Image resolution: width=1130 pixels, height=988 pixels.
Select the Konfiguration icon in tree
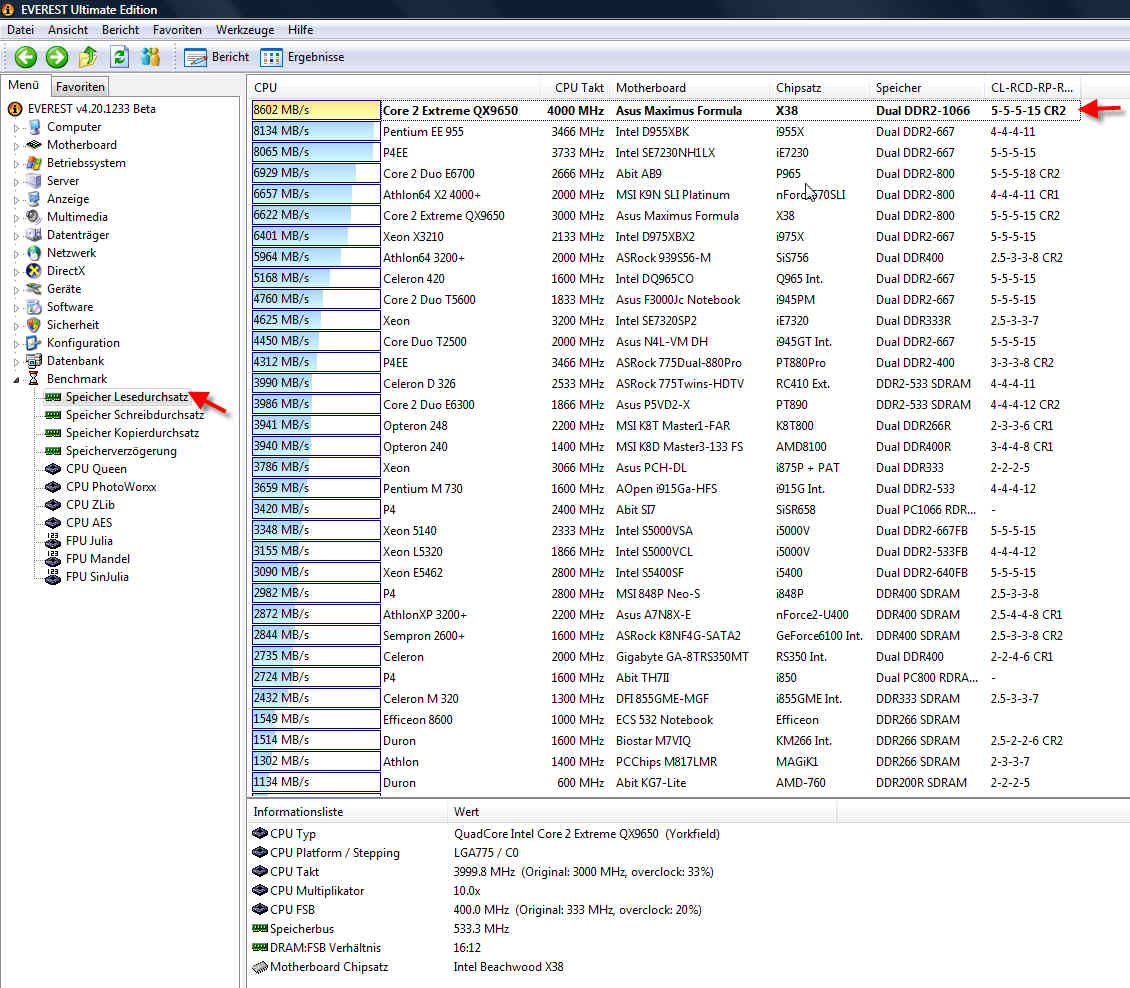(33, 343)
